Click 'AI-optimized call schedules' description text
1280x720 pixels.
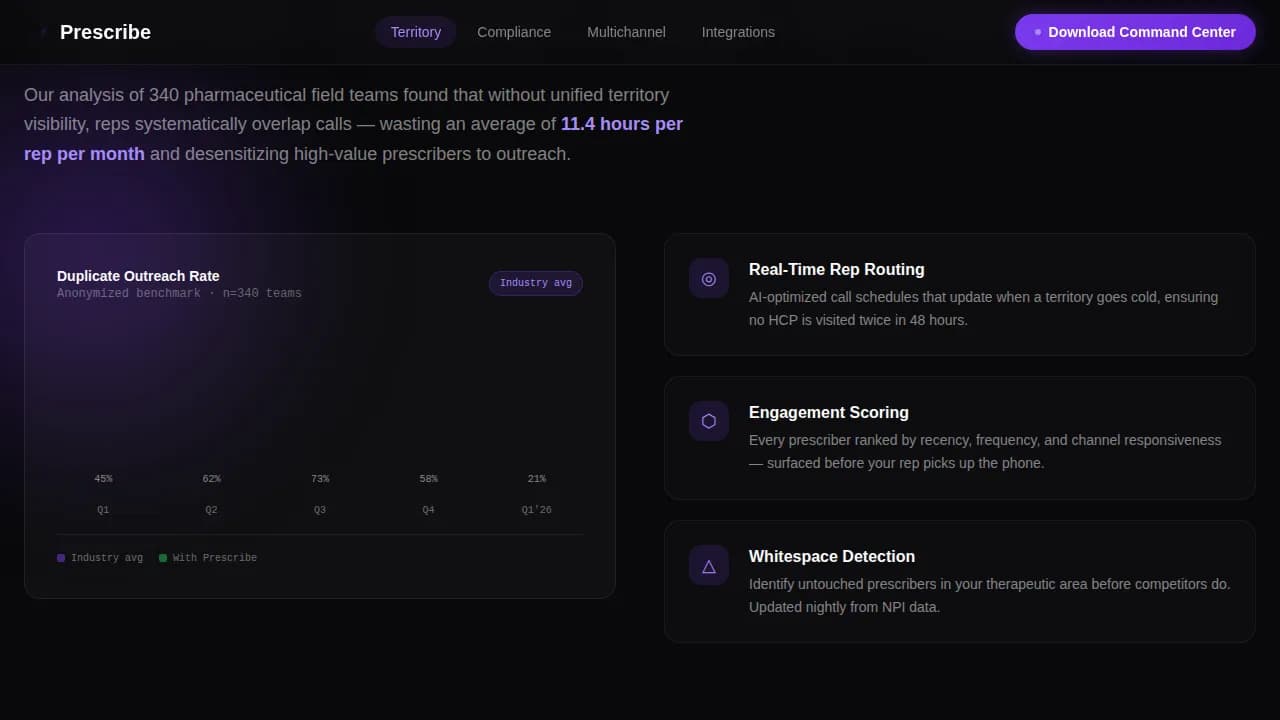point(983,309)
